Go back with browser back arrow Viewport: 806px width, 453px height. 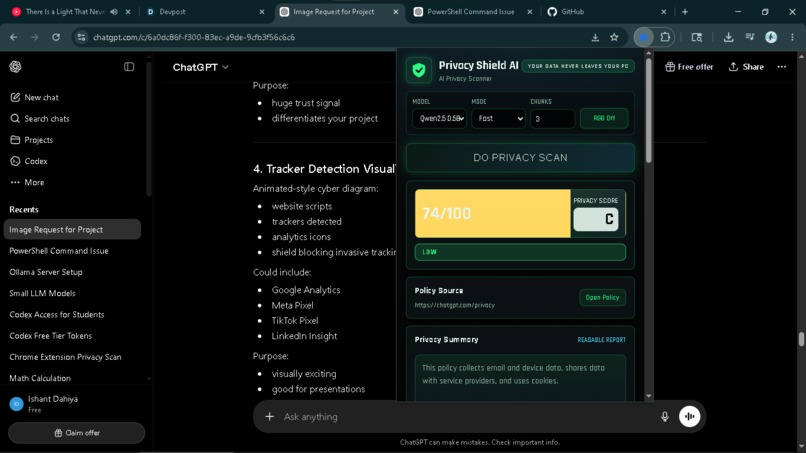click(x=14, y=37)
